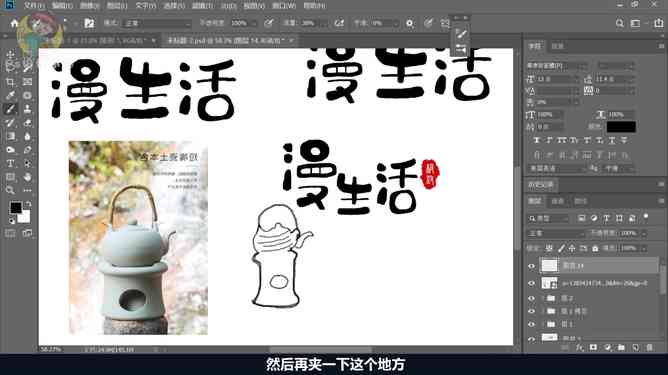
Task: Open the layer filter kind dropdown
Action: pyautogui.click(x=549, y=218)
